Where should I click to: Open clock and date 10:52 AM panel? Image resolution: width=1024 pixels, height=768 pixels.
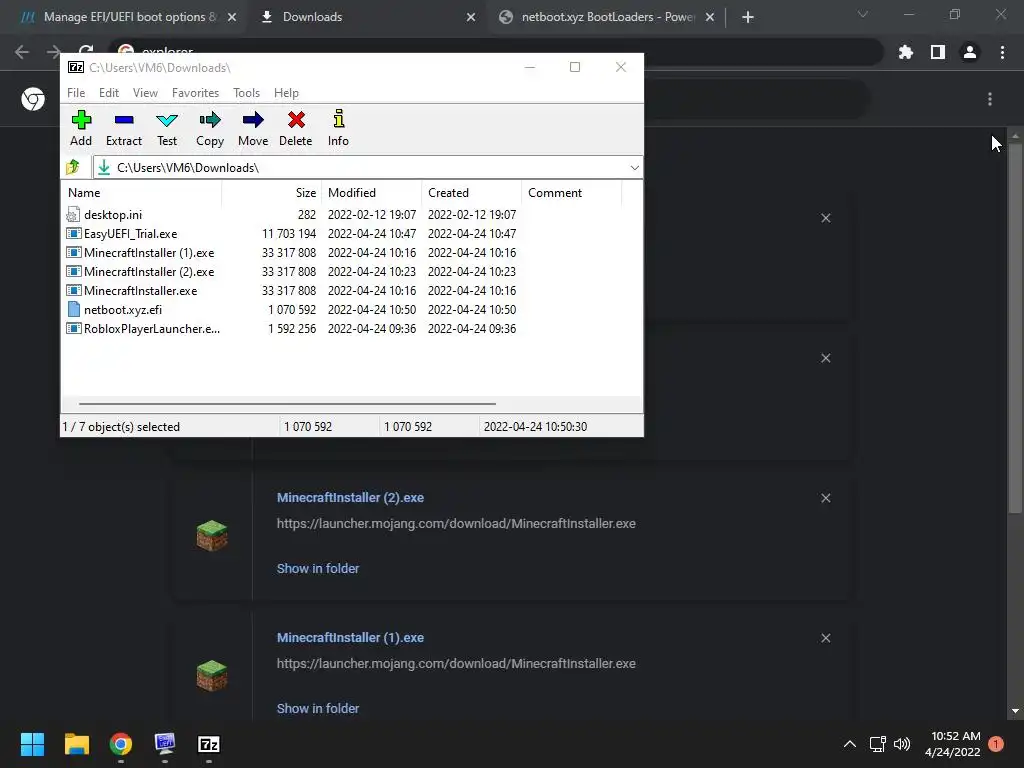[953, 744]
